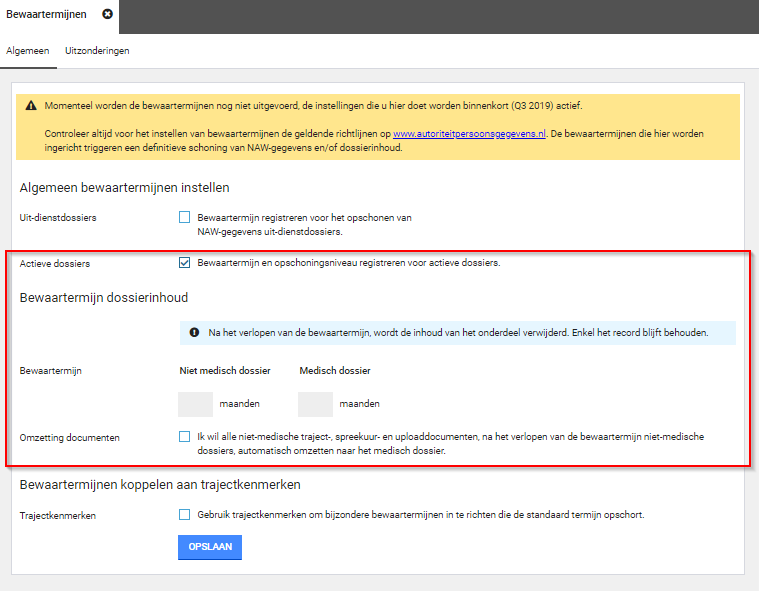Viewport: 759px width, 591px height.
Task: Open the autoriteitpersoonsgegevens.nl link
Action: tap(469, 133)
